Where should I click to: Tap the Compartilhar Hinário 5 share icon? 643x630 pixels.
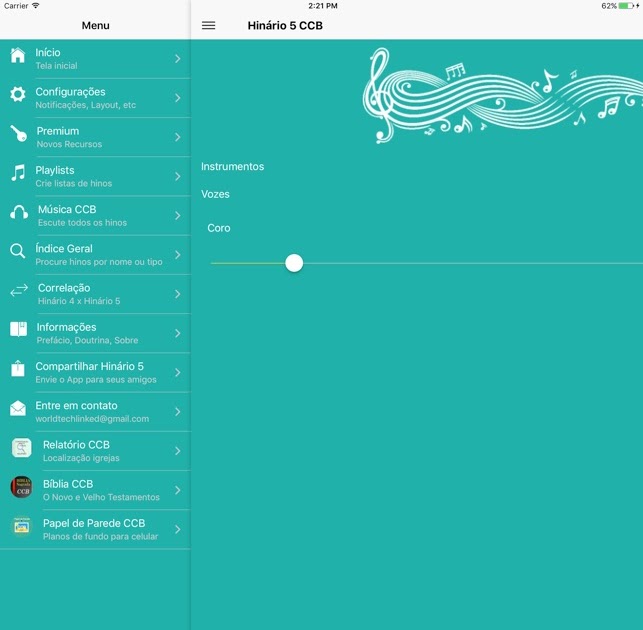18,368
